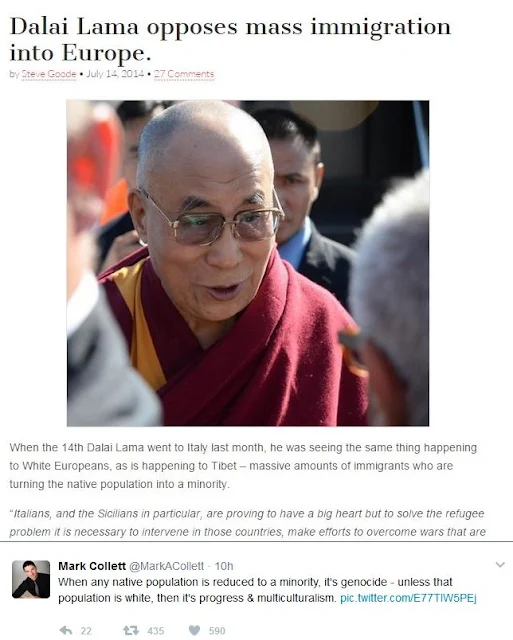Screen dimensions: 513x640
Task: Click the italic quote starting with 'Italians'
Action: (247, 522)
